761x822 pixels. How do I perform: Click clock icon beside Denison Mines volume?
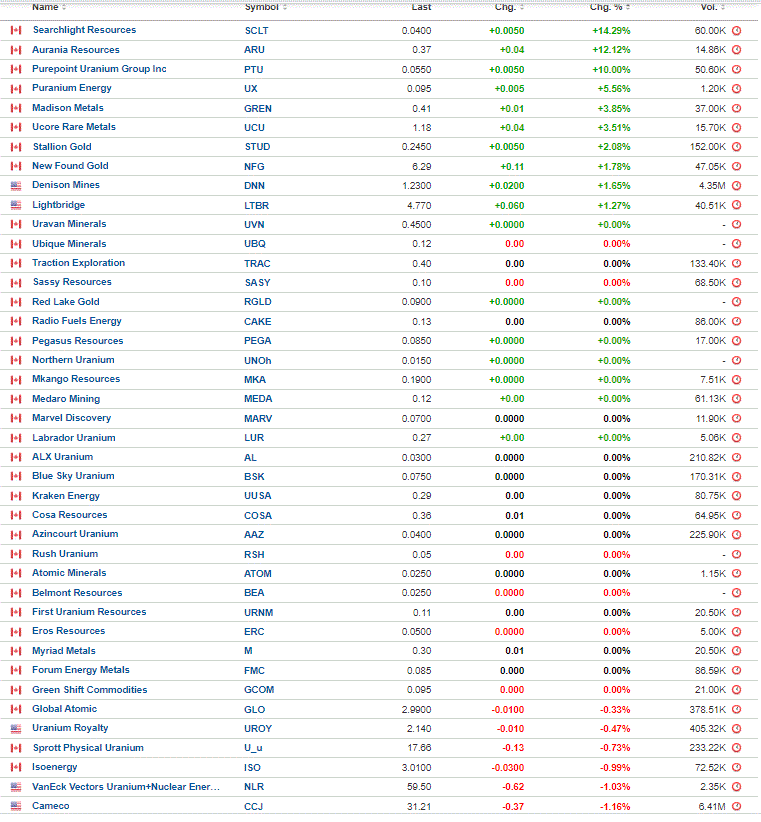[736, 186]
